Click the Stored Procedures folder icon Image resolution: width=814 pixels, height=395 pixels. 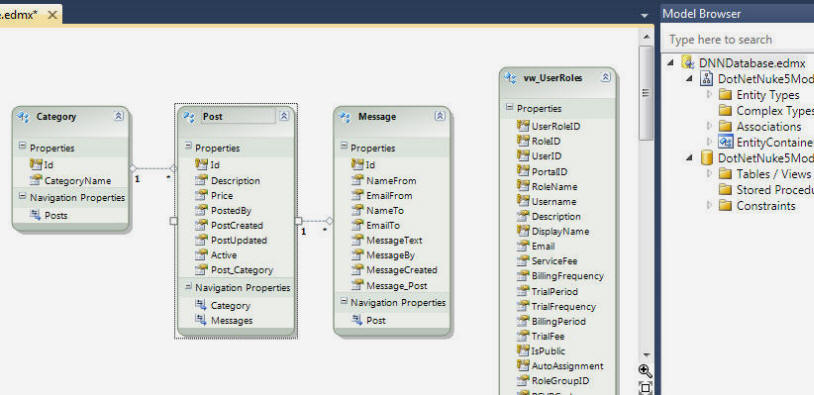(x=725, y=189)
